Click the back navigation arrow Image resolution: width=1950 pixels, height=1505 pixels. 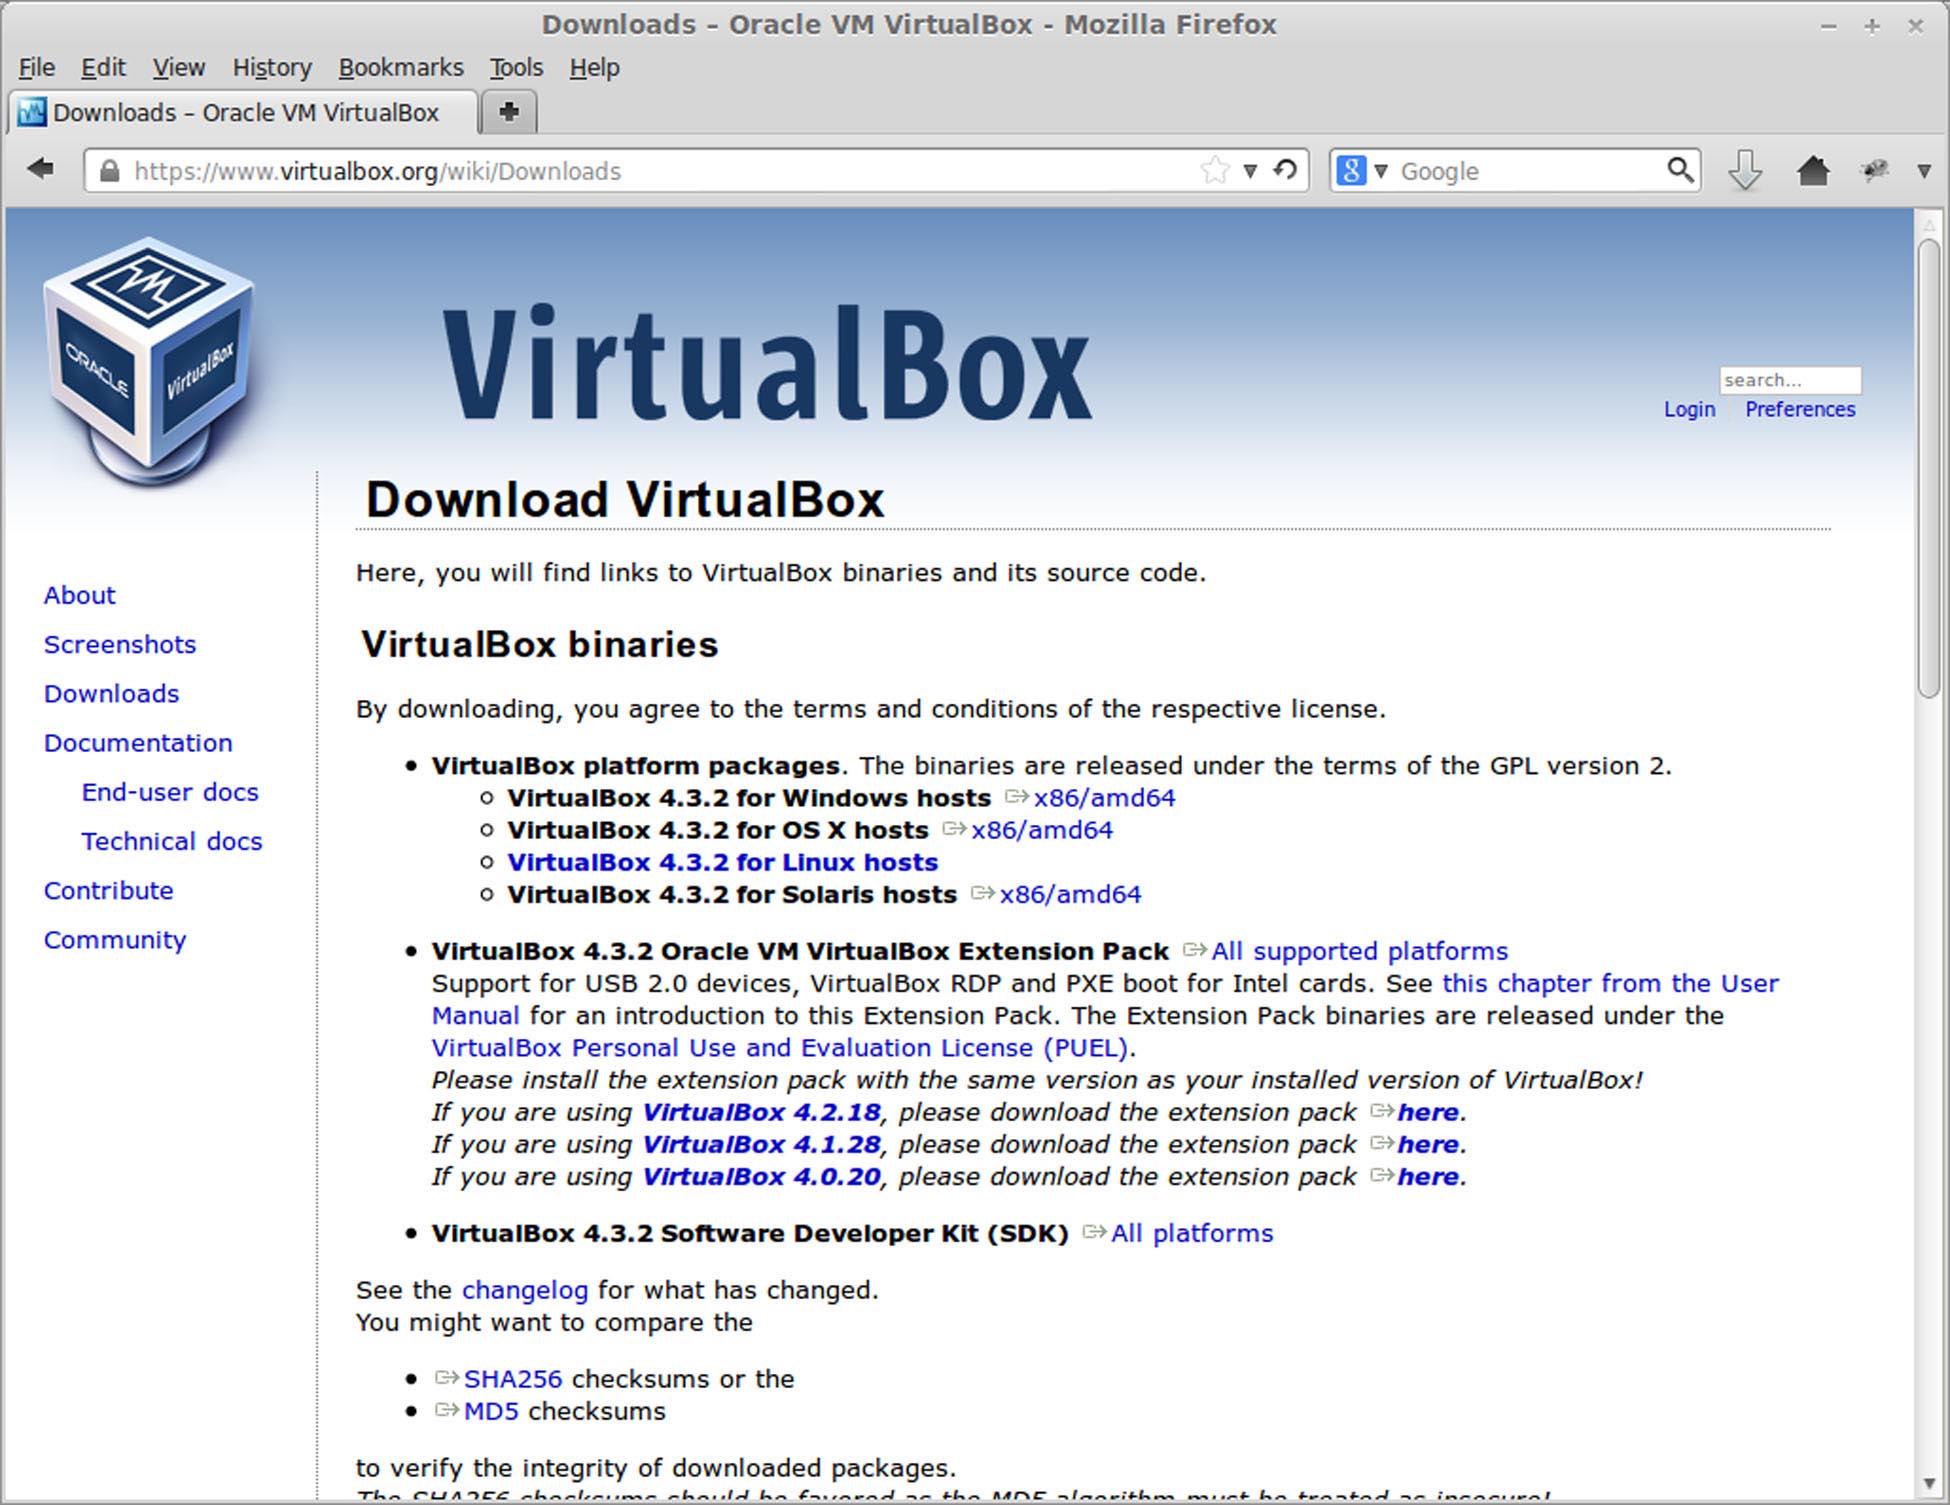click(x=39, y=169)
